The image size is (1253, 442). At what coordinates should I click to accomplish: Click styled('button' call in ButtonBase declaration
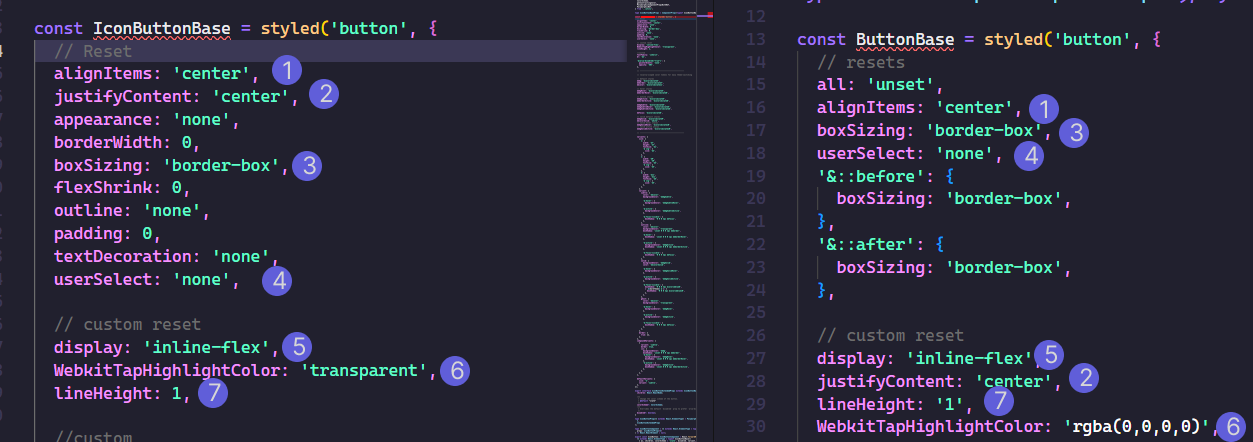(x=1059, y=40)
